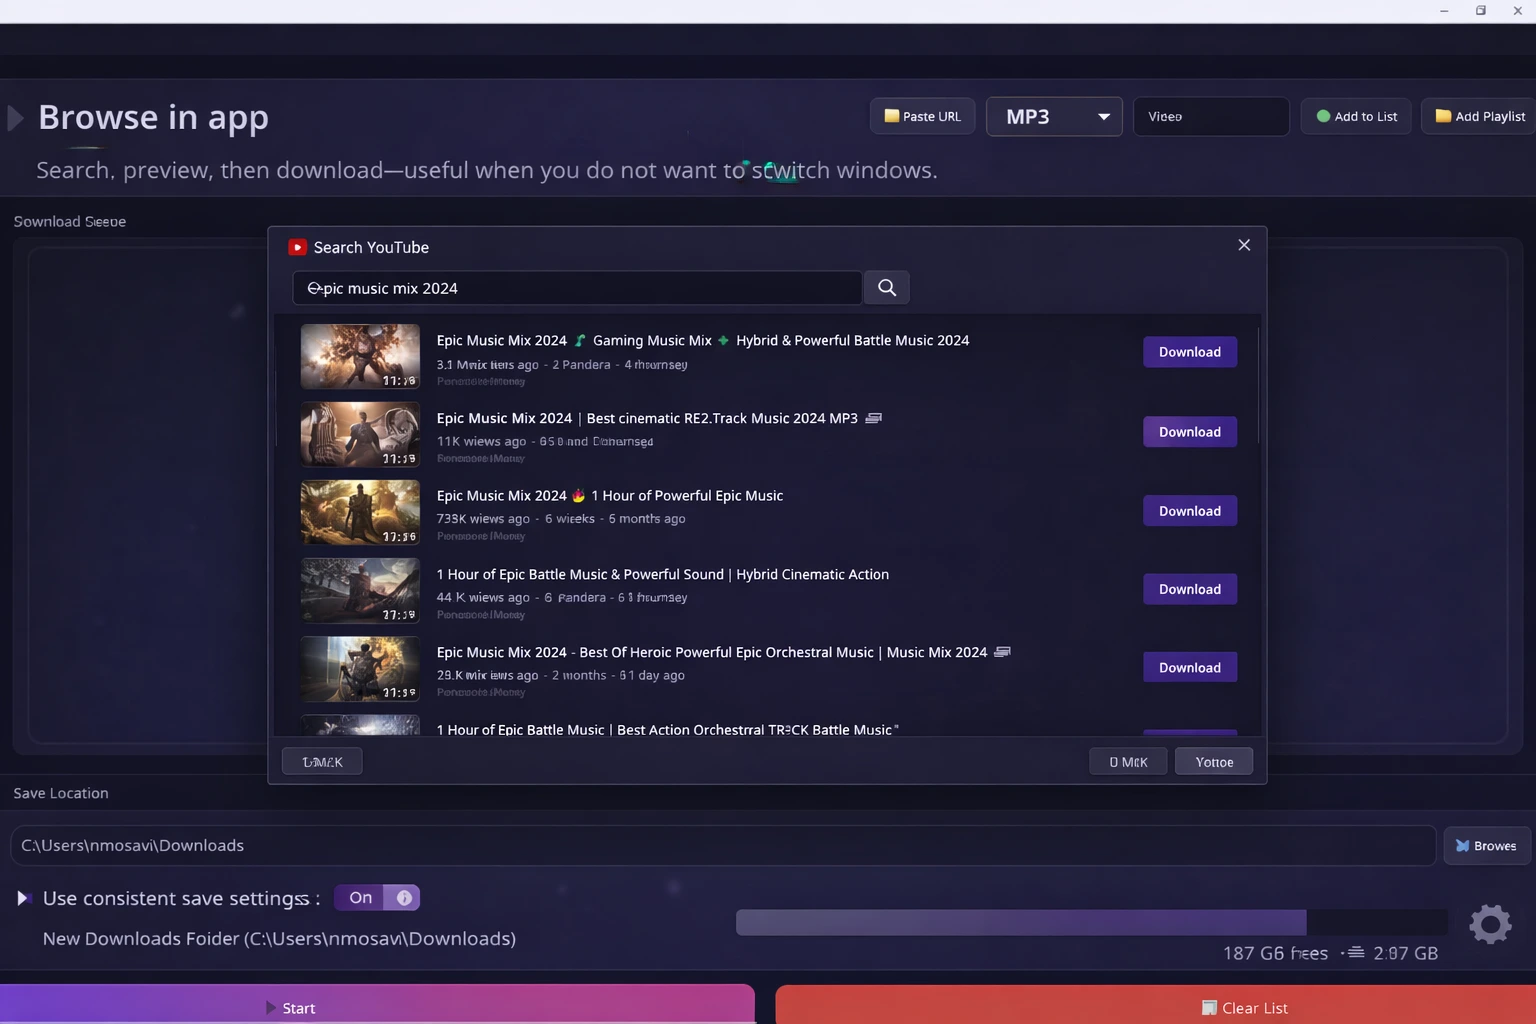The image size is (1536, 1024).
Task: Click the search query text field
Action: (577, 288)
